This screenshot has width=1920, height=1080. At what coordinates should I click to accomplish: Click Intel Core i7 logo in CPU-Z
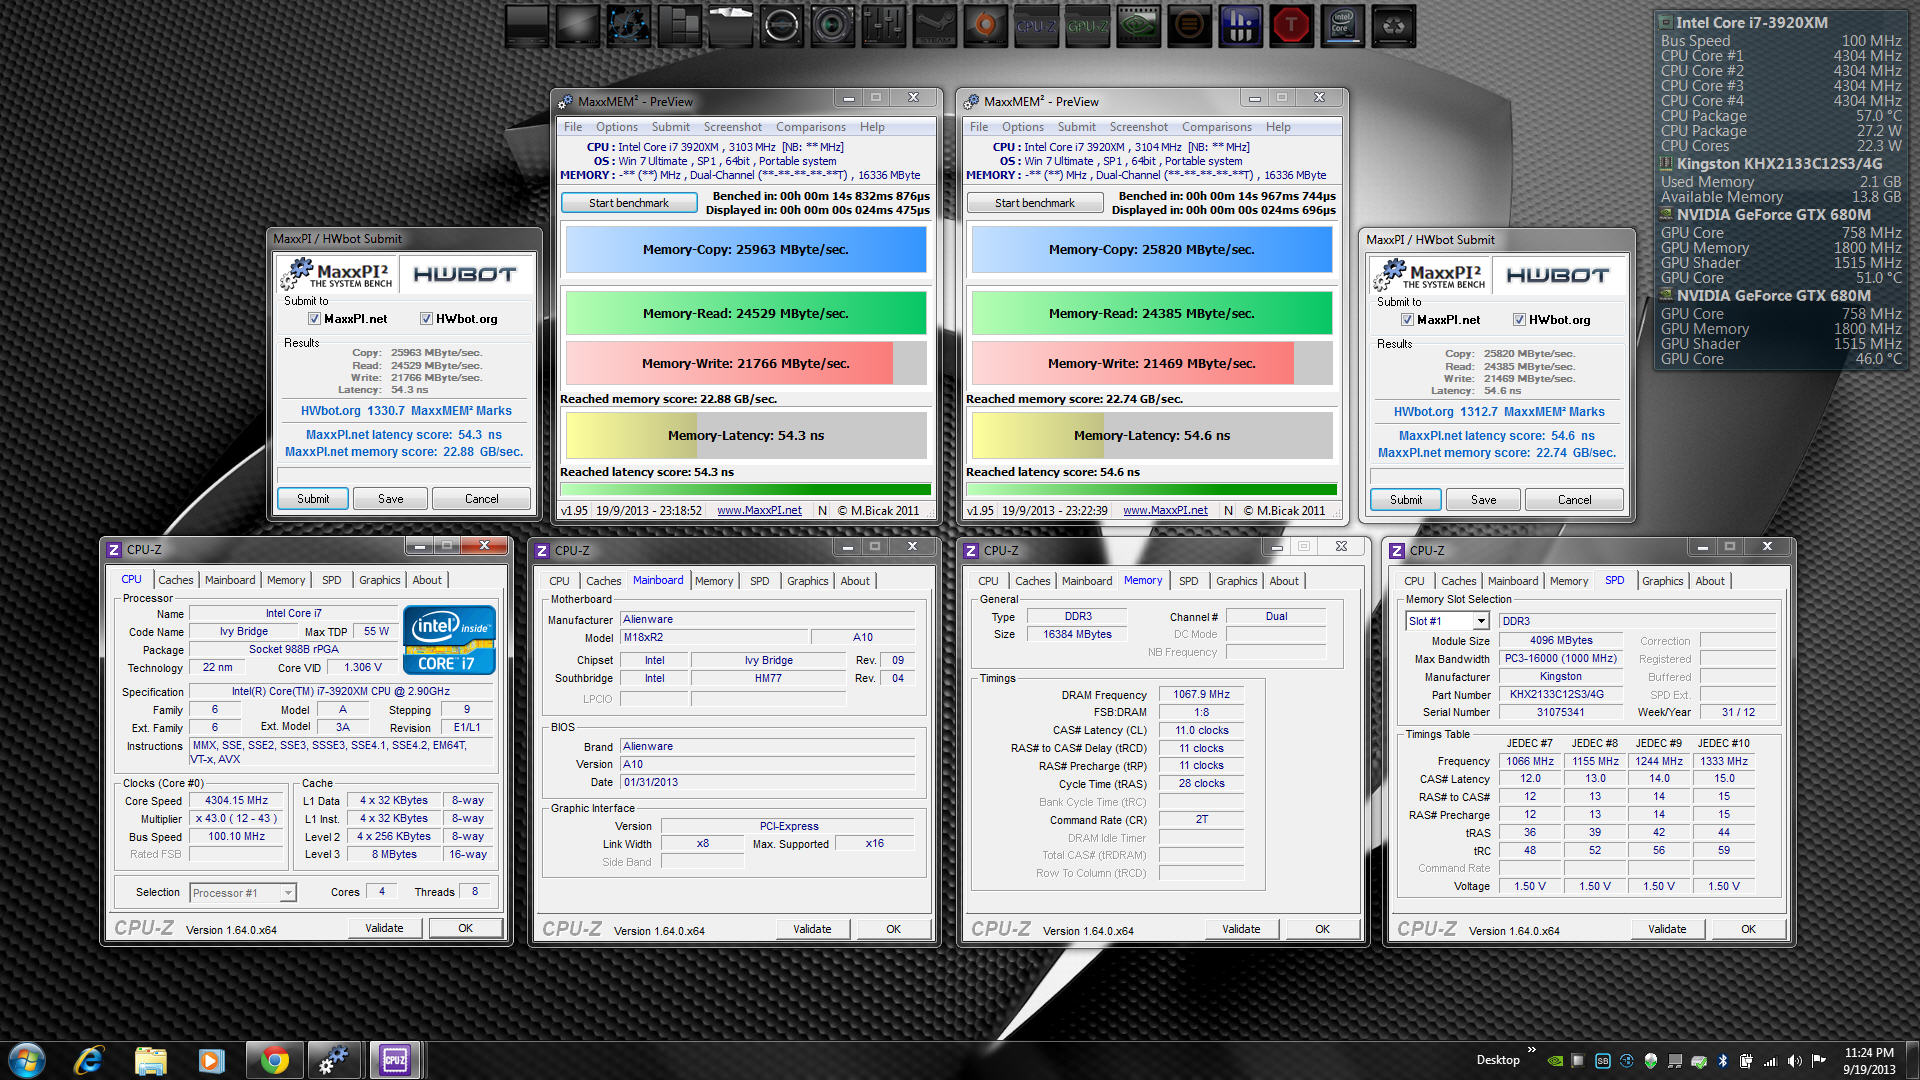[449, 640]
